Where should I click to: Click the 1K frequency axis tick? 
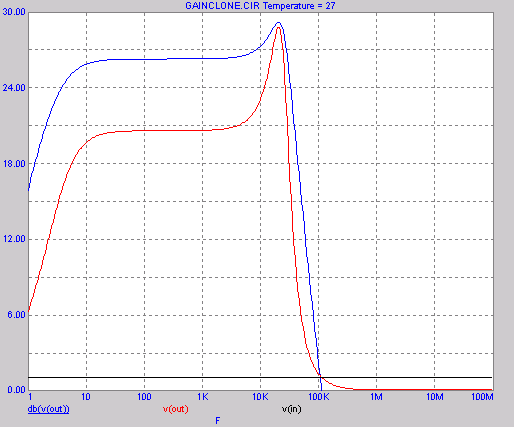(203, 397)
